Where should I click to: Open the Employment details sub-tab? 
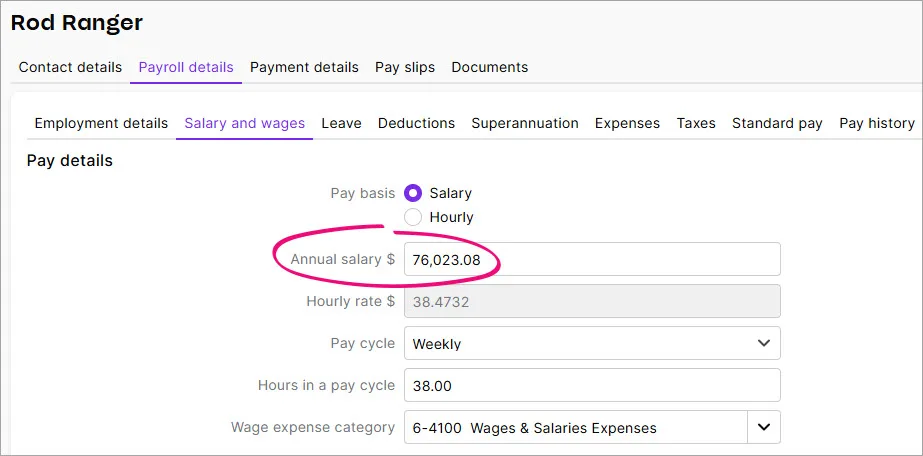[101, 123]
